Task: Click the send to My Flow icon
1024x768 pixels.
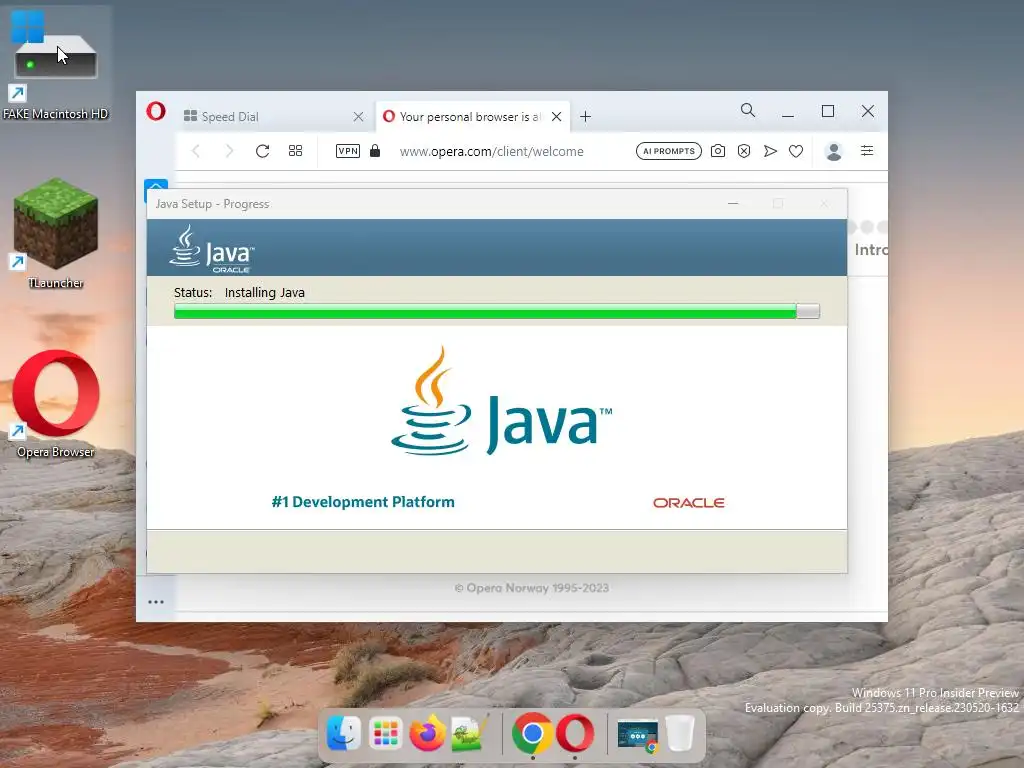Action: tap(770, 151)
